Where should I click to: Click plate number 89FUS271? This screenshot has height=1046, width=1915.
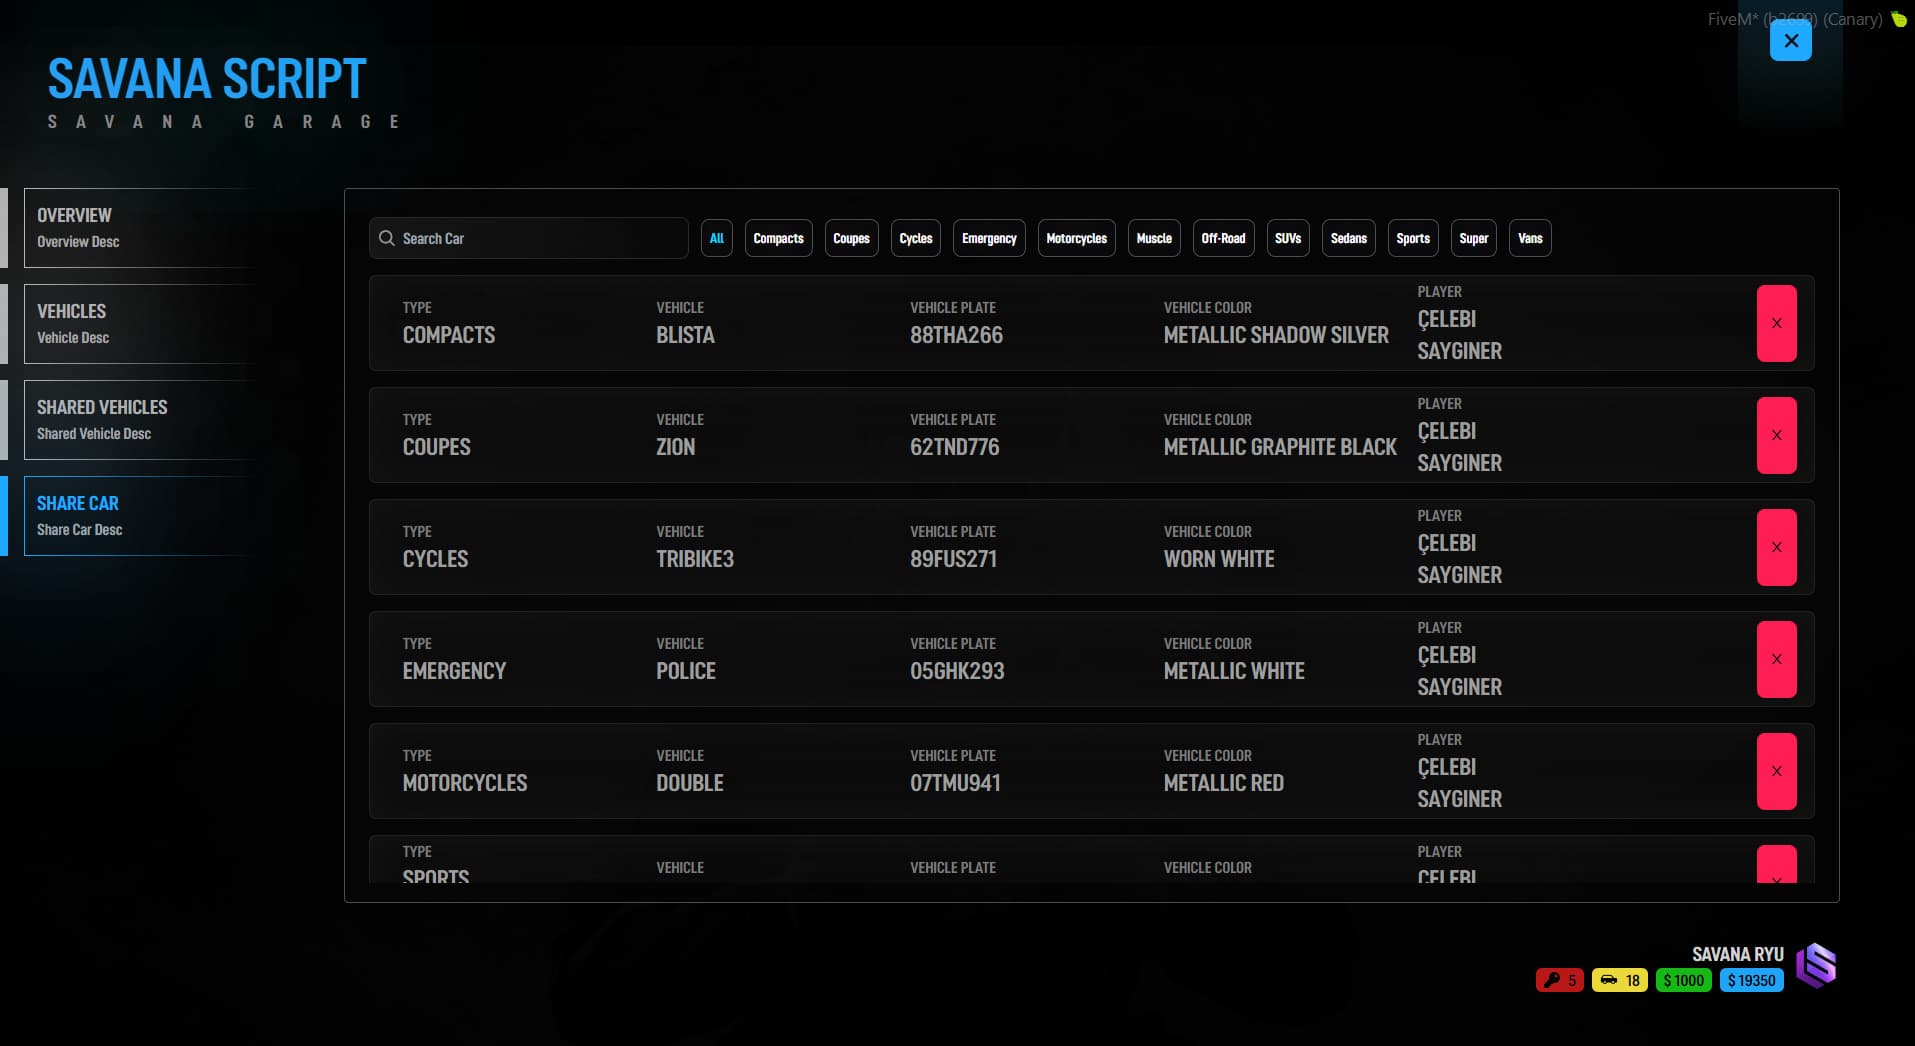(x=953, y=559)
